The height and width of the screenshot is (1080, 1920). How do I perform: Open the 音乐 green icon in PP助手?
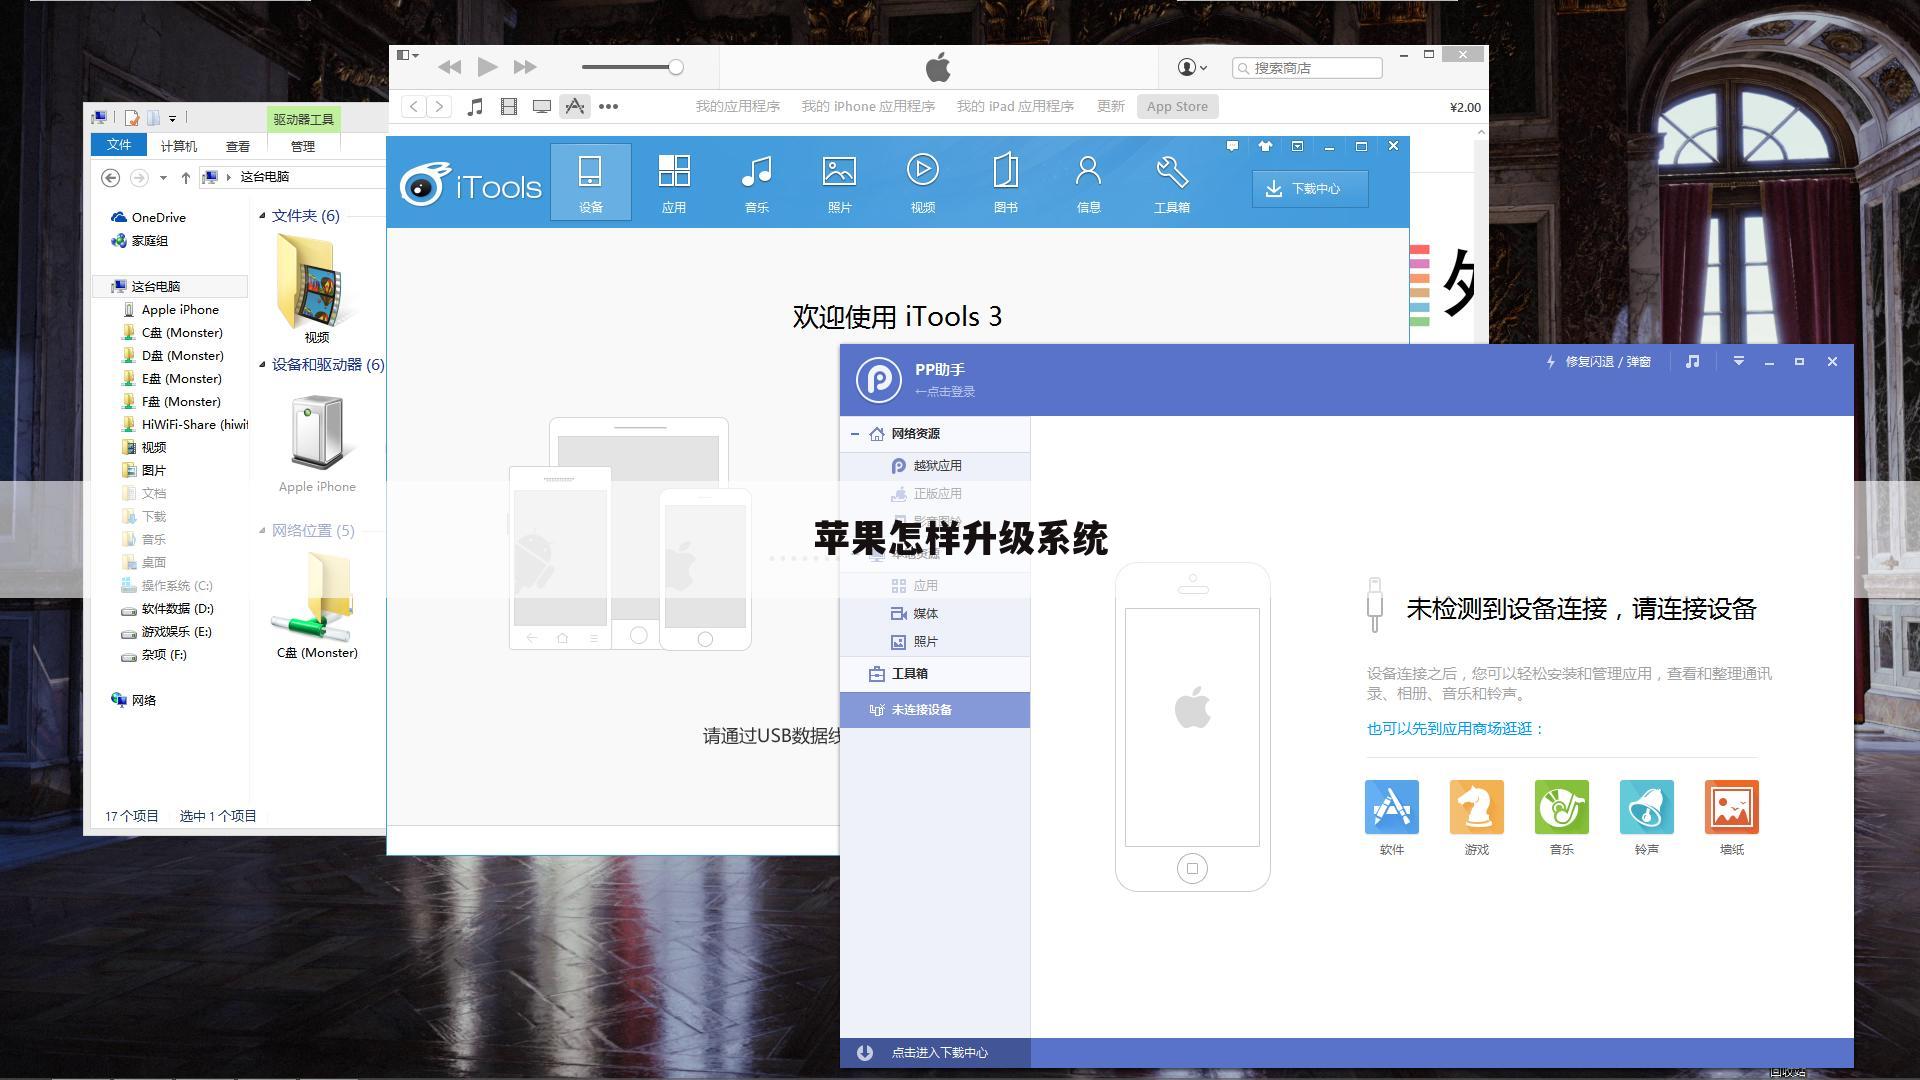(x=1561, y=807)
